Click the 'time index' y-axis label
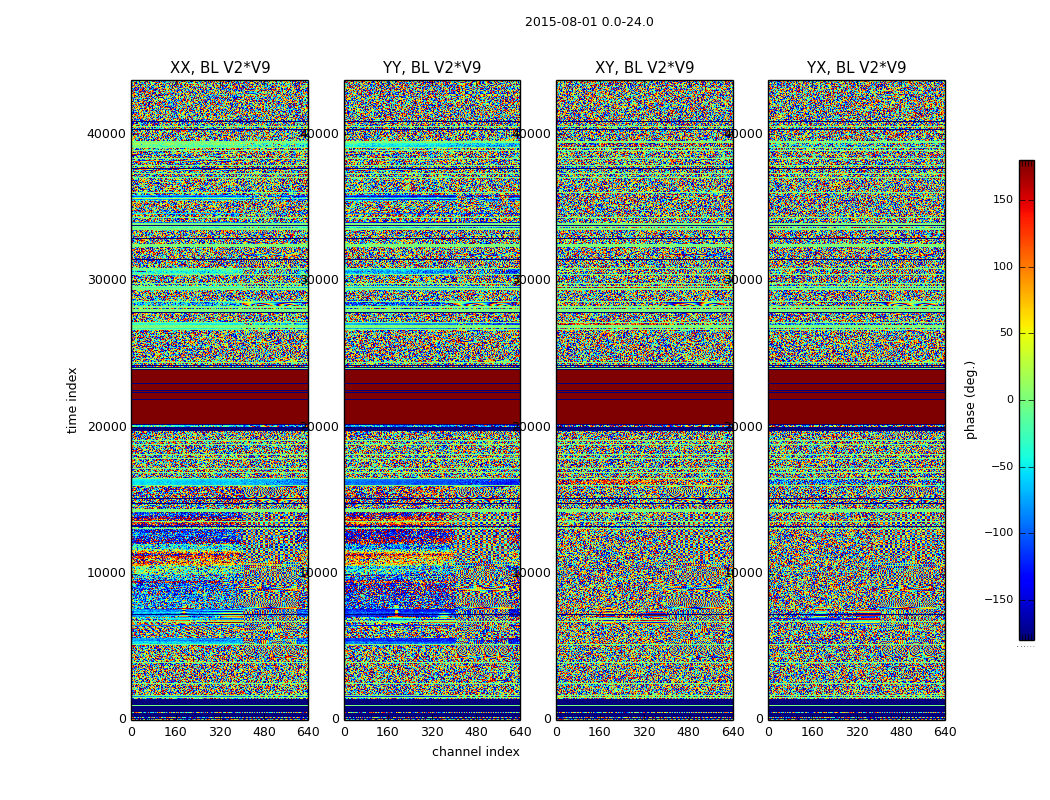1050x800 pixels. coord(72,400)
